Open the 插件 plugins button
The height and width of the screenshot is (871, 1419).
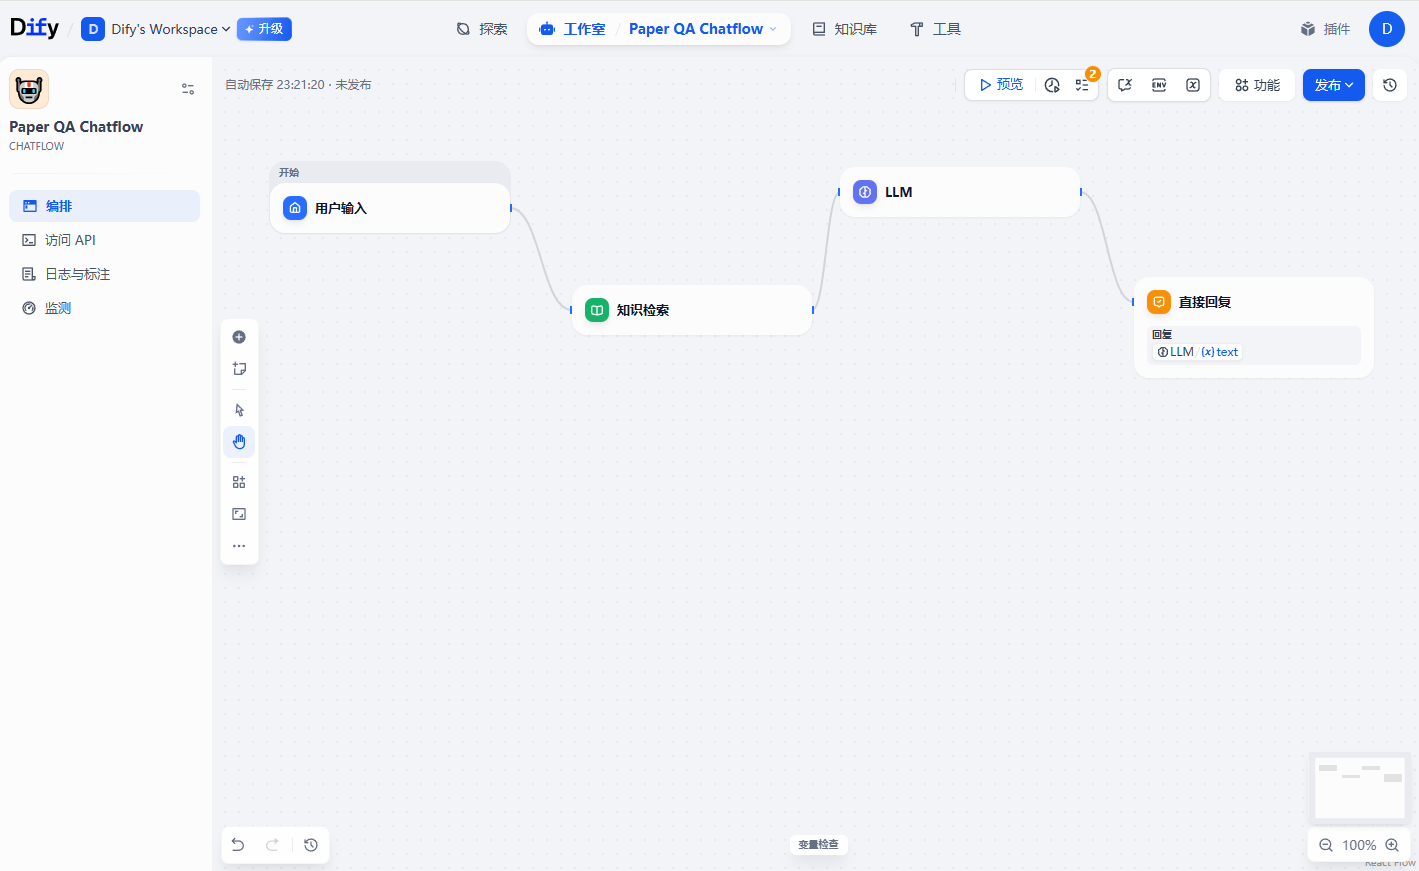1325,29
